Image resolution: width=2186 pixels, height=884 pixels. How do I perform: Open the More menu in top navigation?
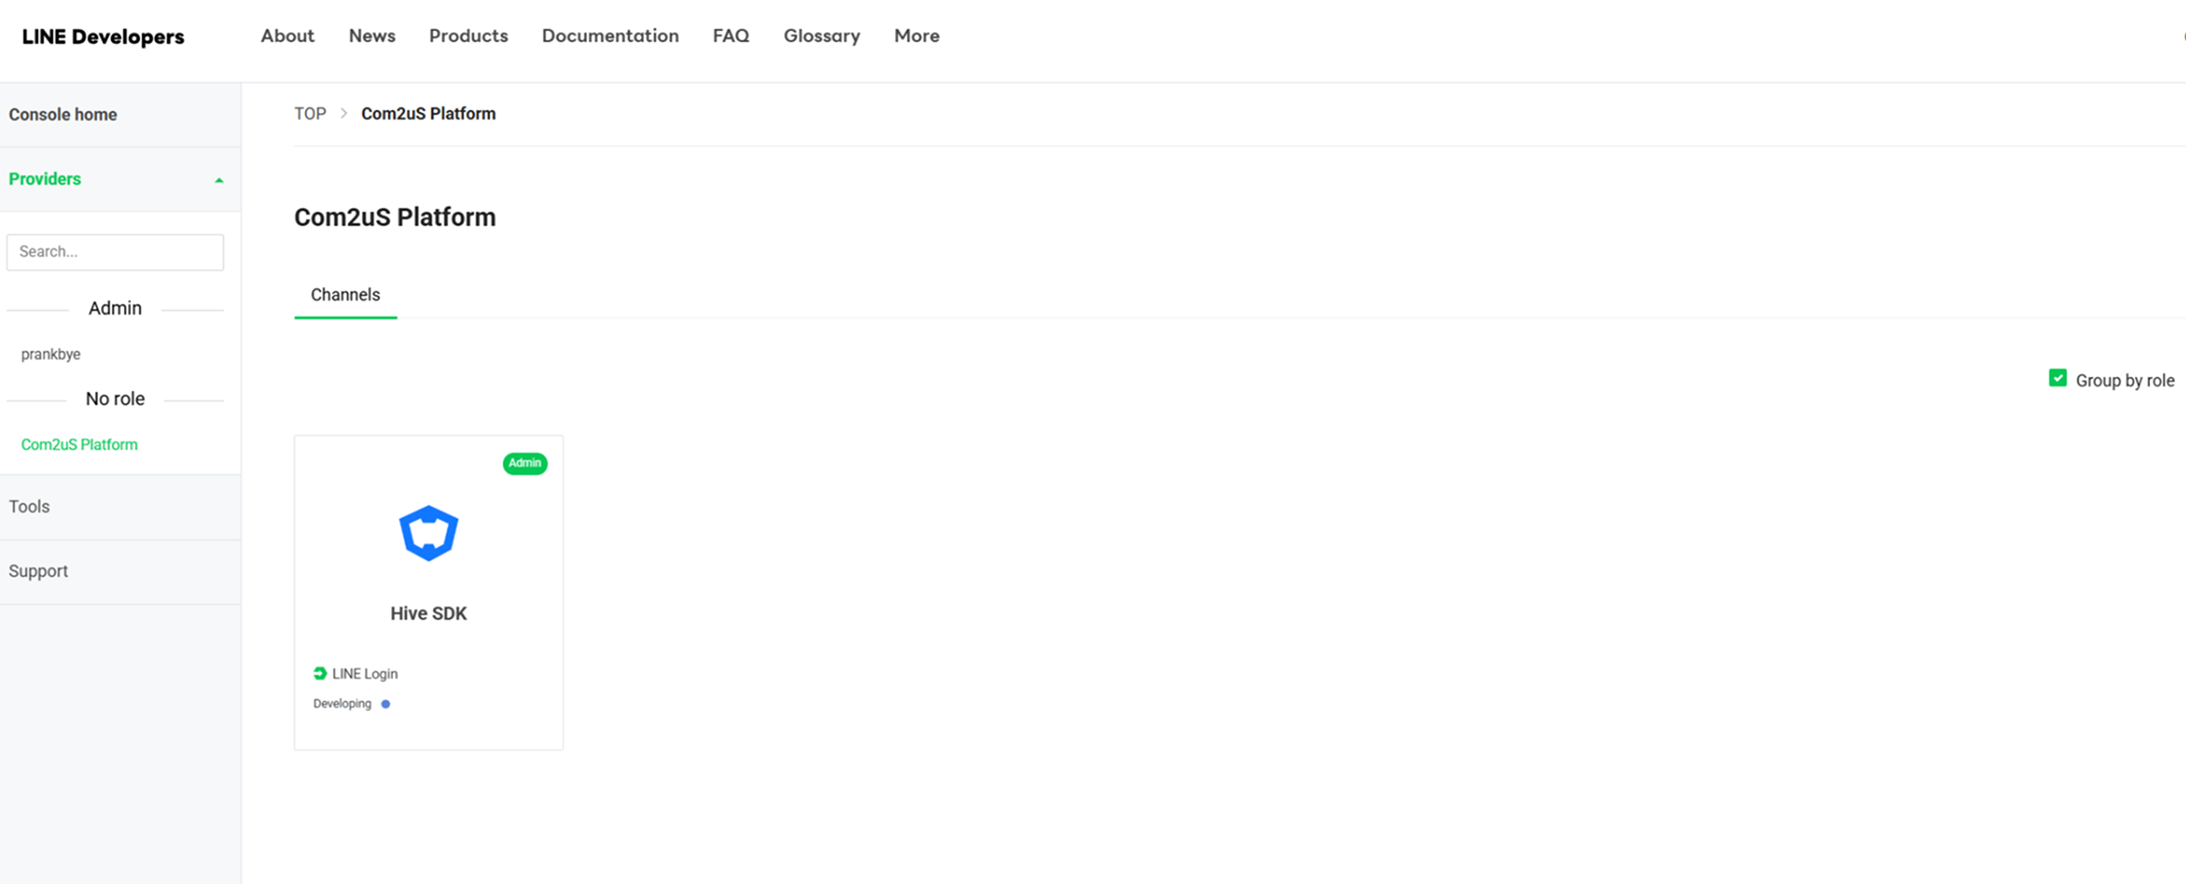click(916, 36)
